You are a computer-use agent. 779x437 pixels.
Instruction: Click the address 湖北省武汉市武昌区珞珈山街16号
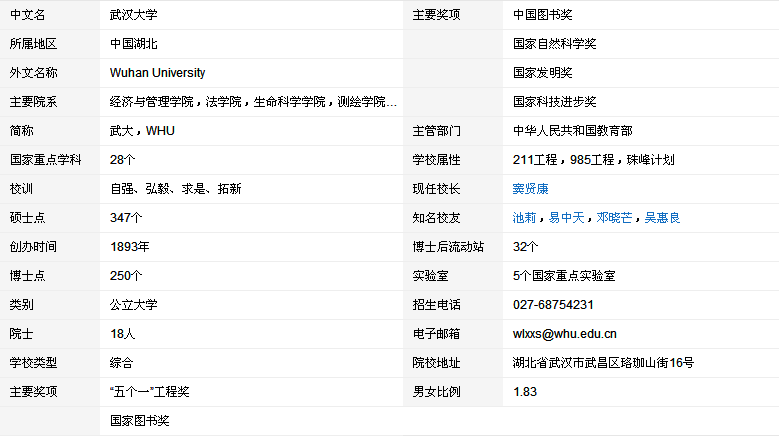point(603,363)
